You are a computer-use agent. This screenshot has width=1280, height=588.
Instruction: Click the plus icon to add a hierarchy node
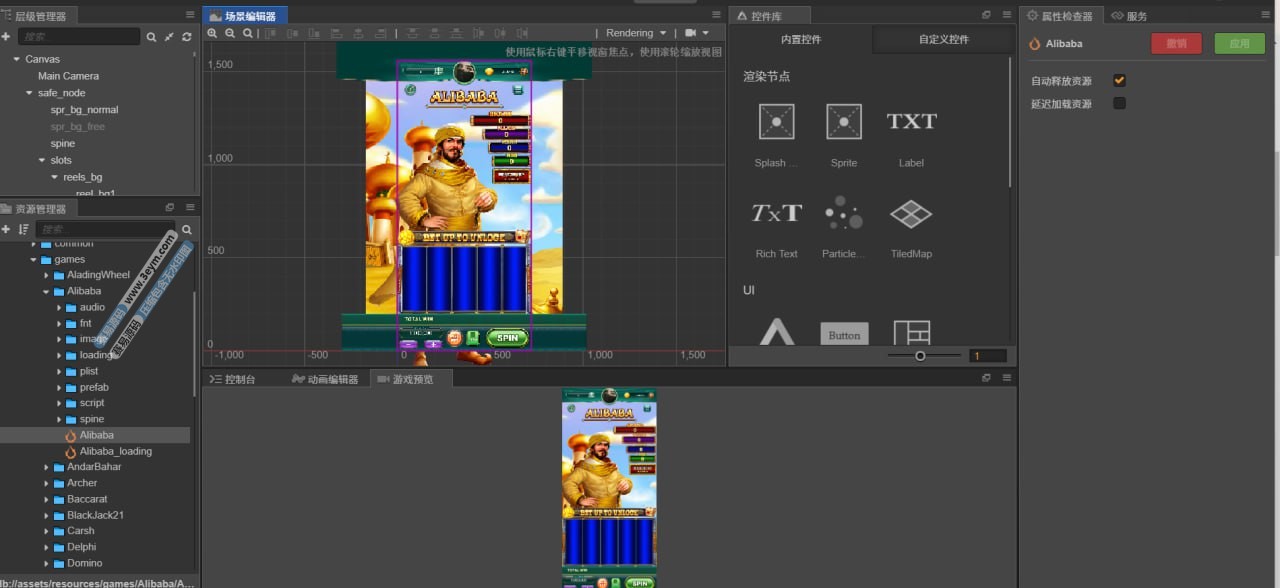tap(6, 36)
